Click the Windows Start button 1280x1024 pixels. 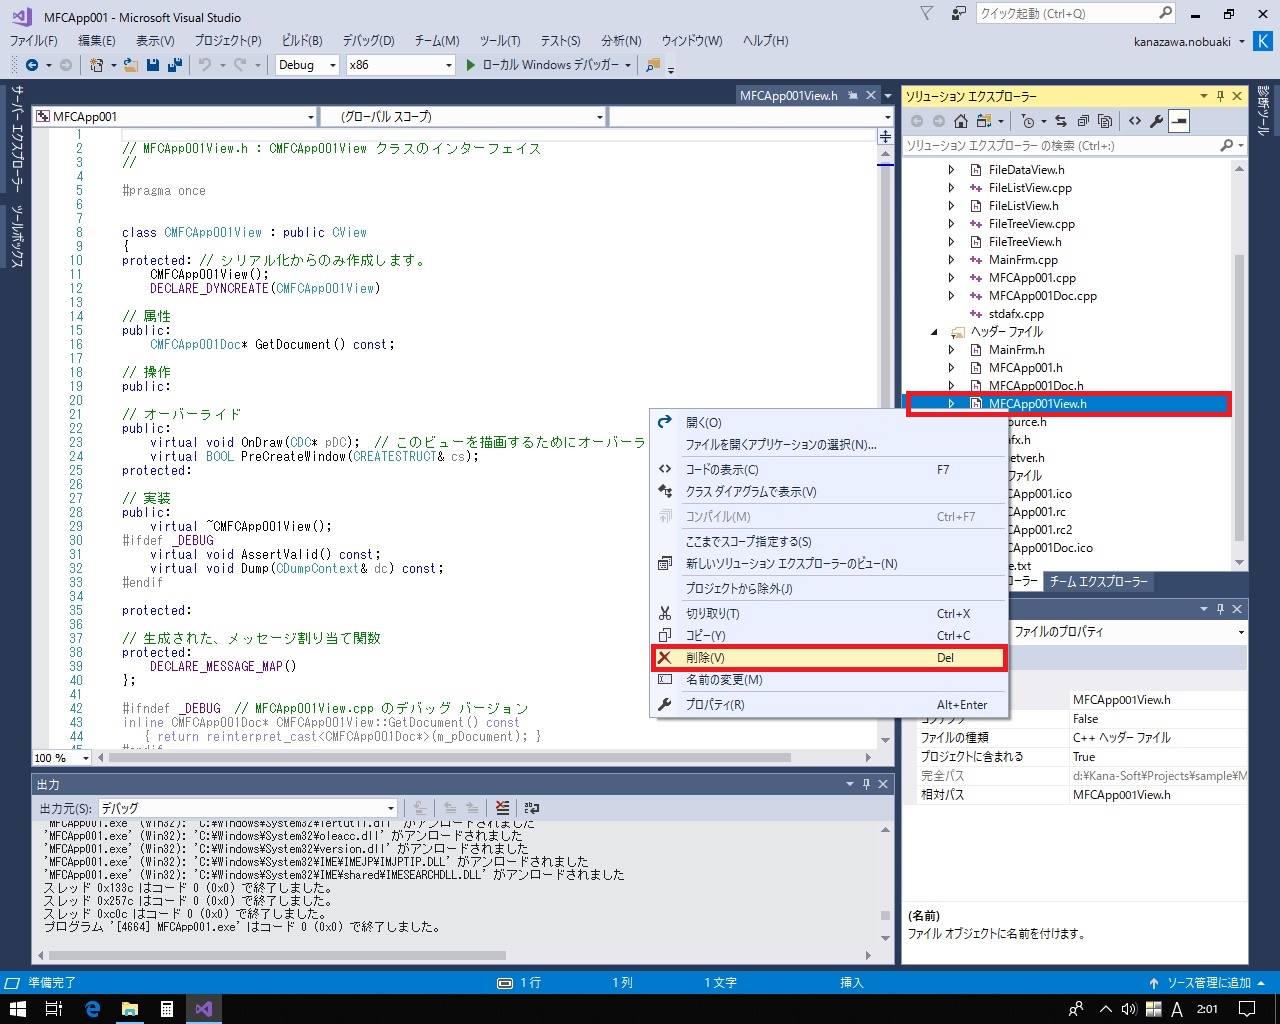pos(17,1009)
